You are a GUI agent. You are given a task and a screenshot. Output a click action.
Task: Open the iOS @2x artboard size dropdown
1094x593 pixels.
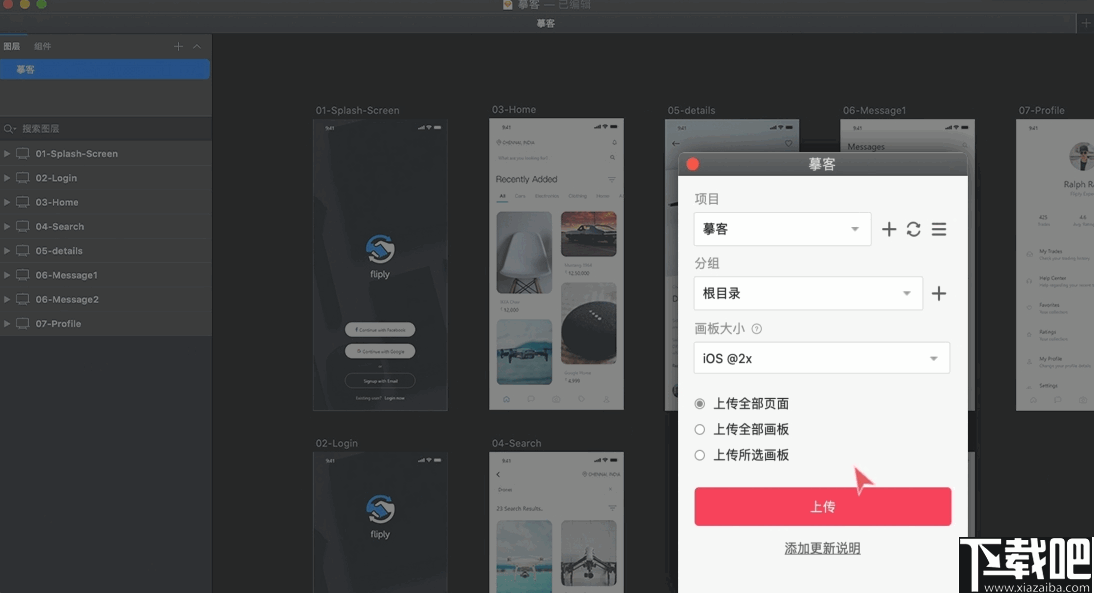(822, 359)
